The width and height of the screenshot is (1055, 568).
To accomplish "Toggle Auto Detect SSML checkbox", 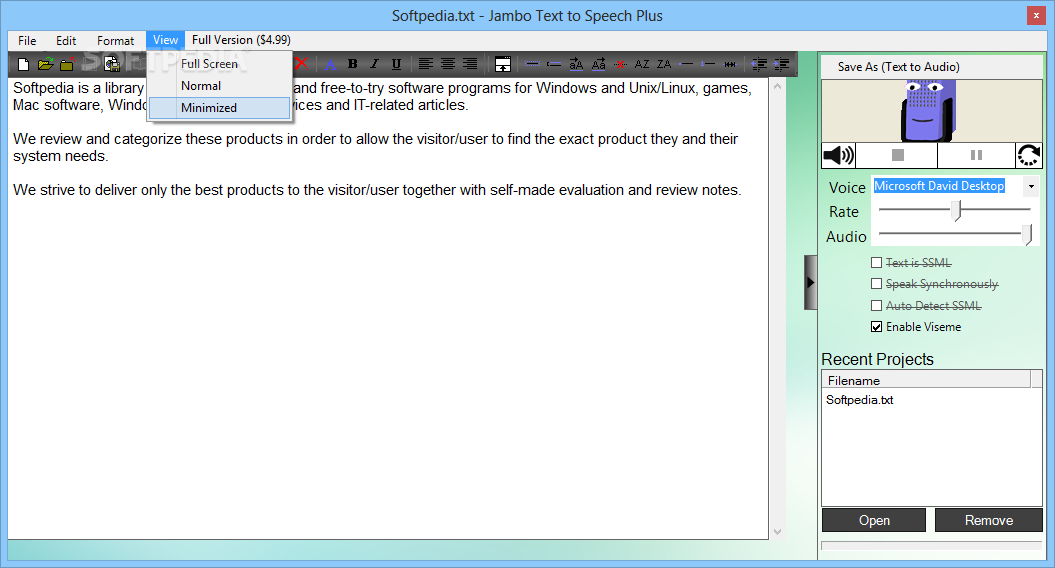I will (x=876, y=306).
